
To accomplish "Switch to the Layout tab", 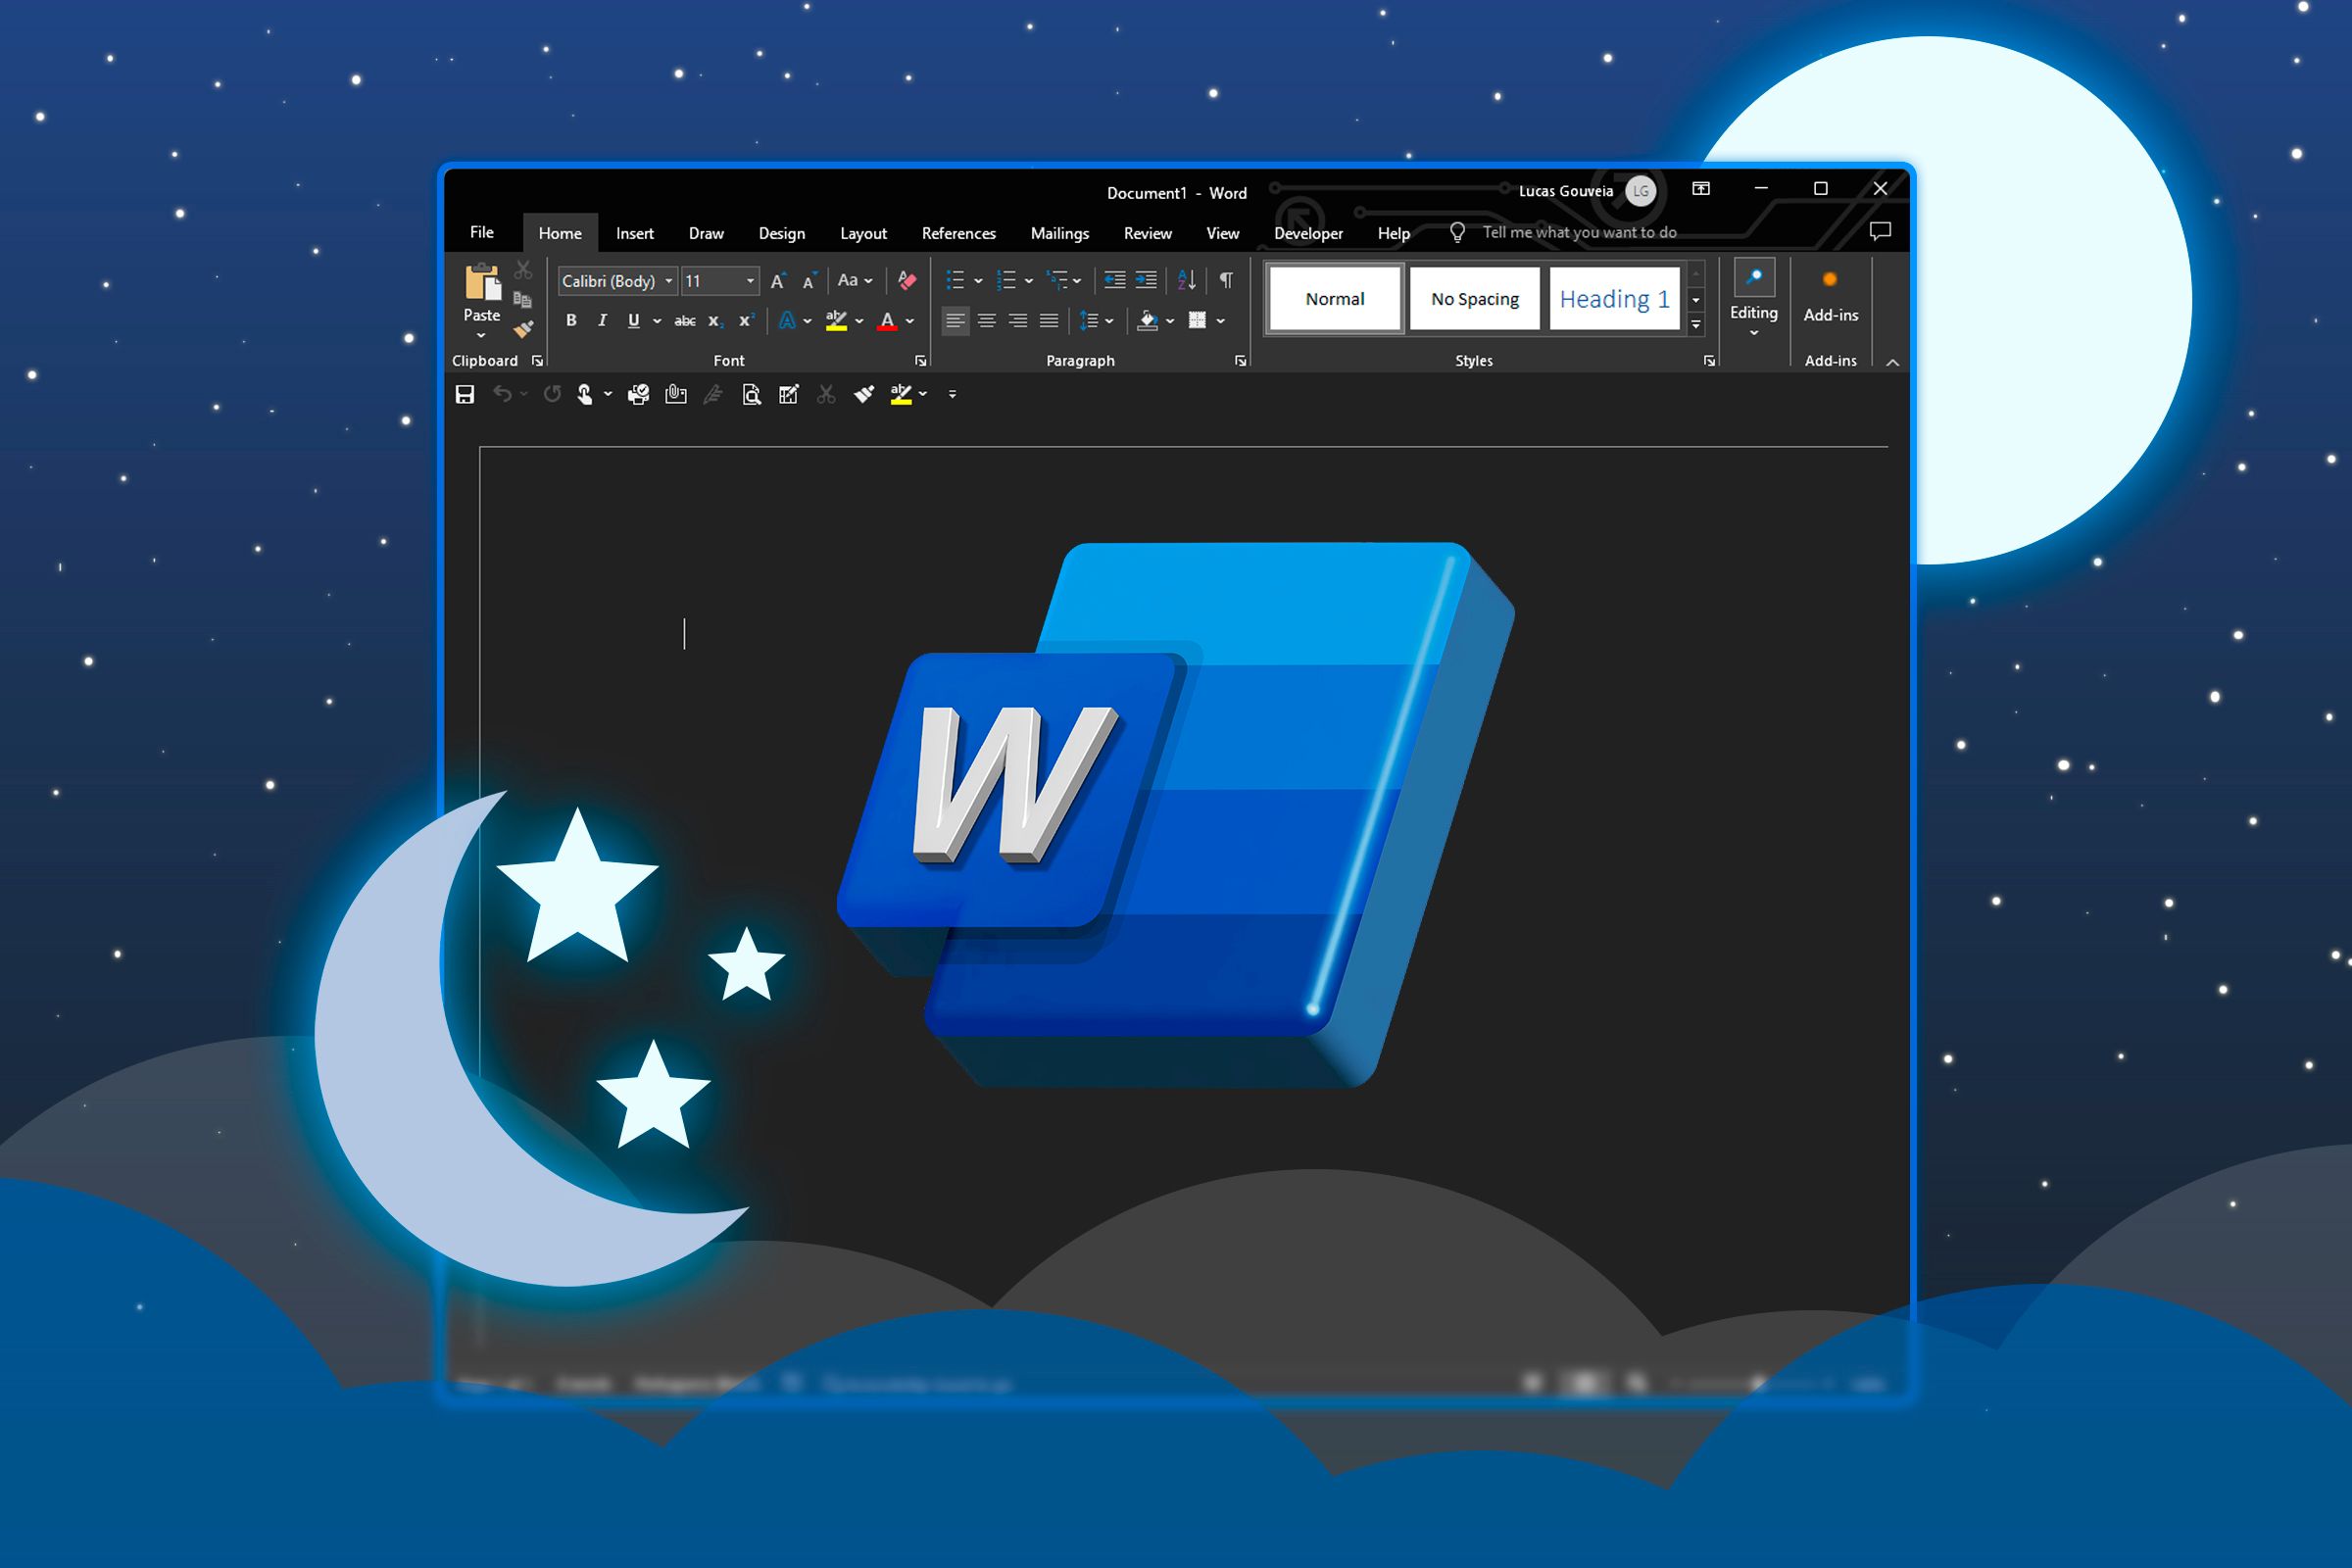I will point(863,233).
